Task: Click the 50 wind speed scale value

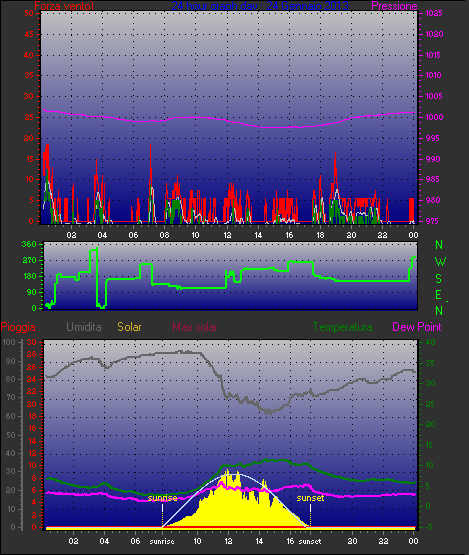Action: [x=29, y=13]
